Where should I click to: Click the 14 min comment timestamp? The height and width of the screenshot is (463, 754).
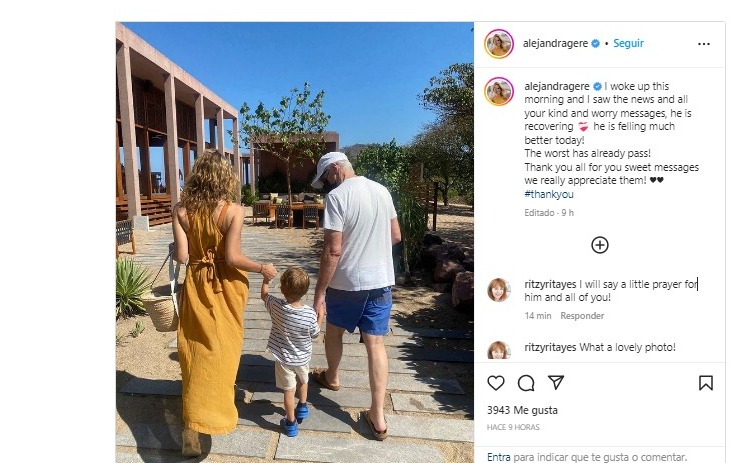tap(538, 316)
